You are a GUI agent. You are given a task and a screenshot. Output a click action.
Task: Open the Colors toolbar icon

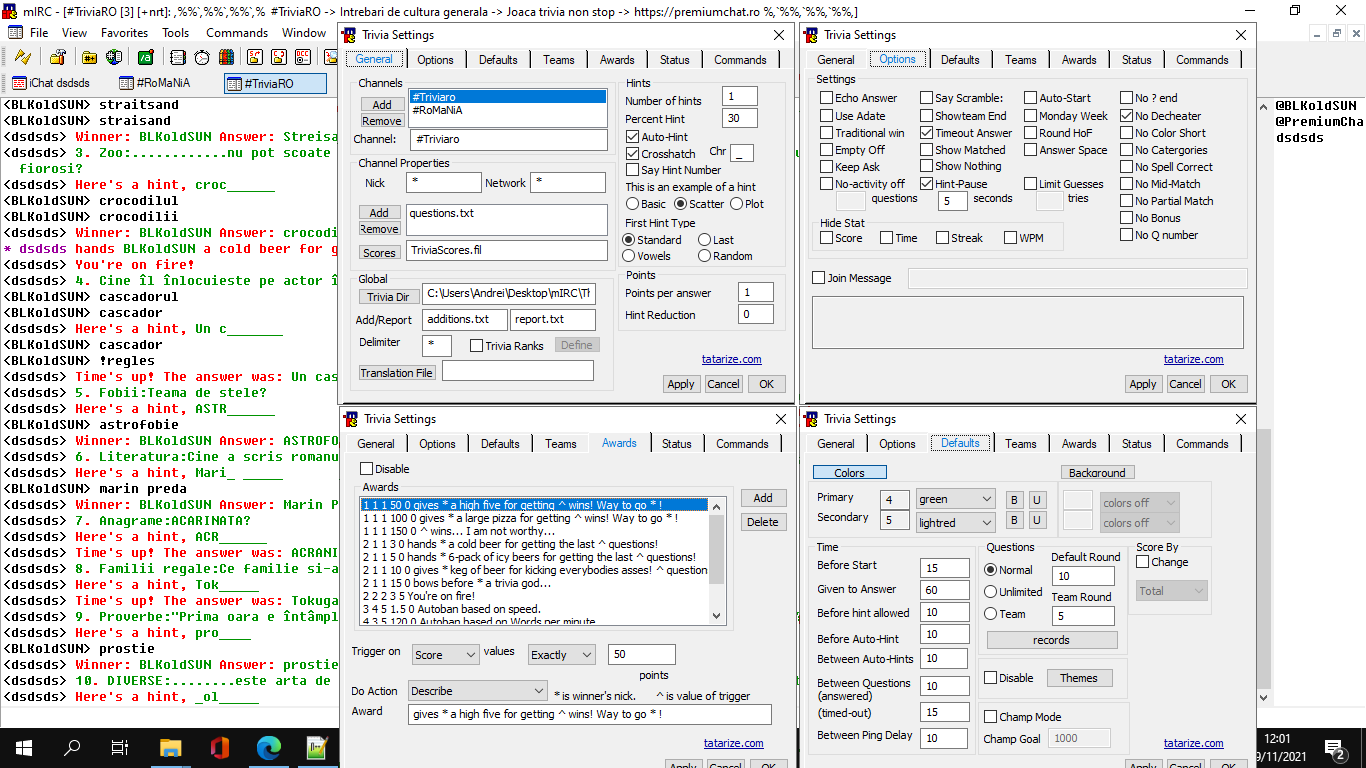pos(229,57)
